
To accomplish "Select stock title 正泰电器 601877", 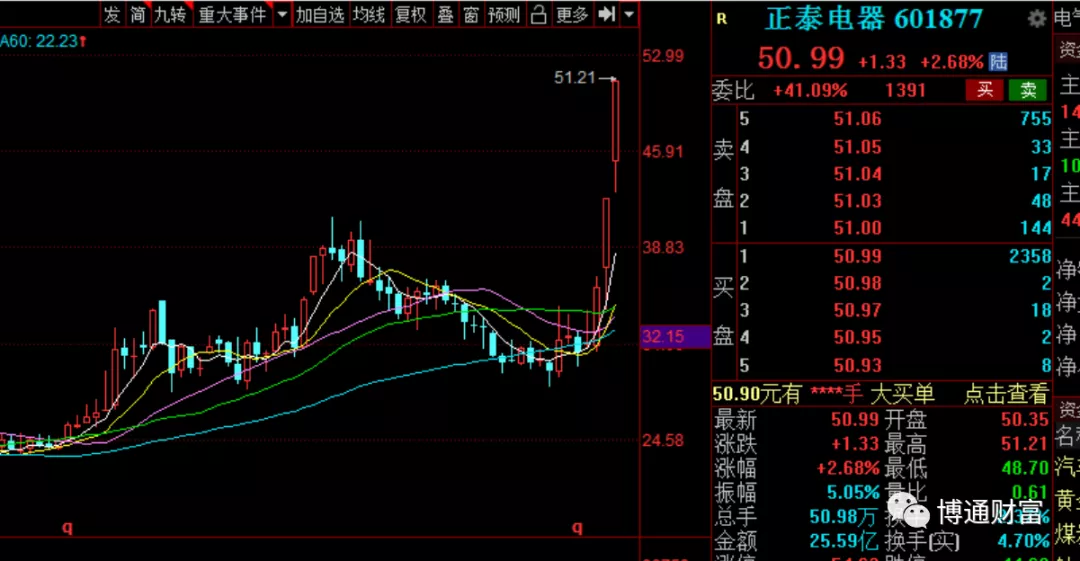I will click(x=874, y=19).
